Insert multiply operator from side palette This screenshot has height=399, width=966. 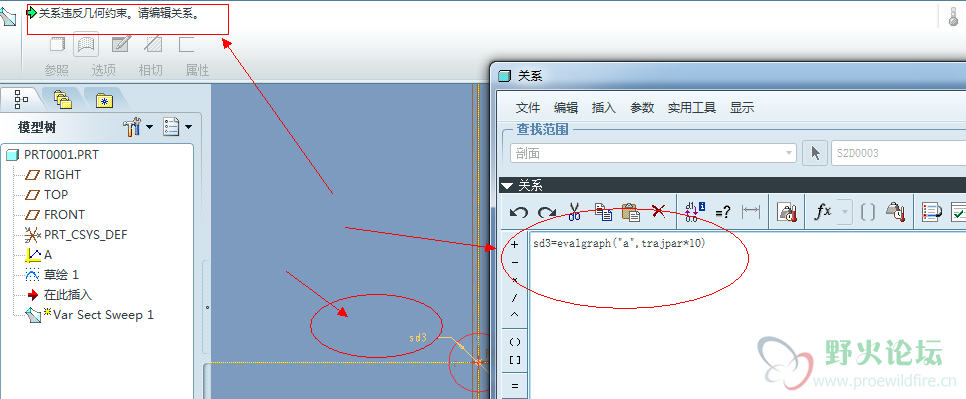click(515, 280)
